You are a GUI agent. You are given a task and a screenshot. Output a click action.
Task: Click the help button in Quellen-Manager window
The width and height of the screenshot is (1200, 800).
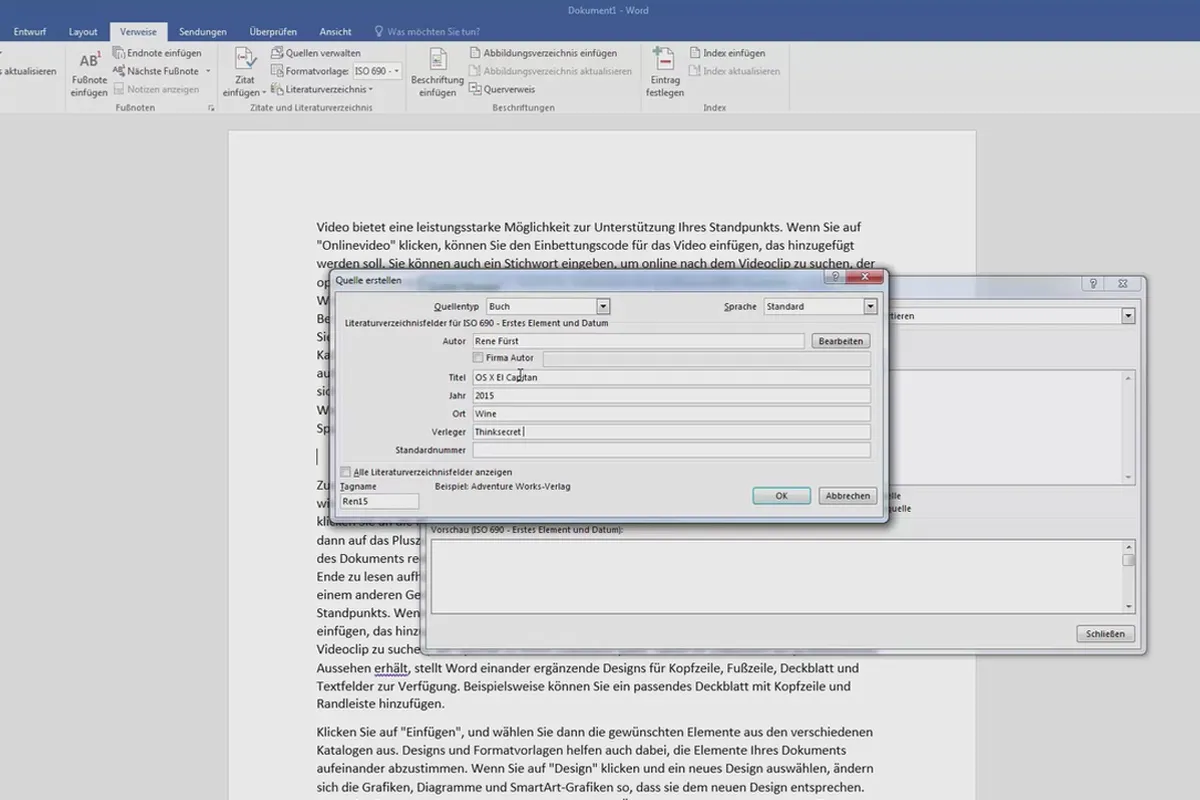pyautogui.click(x=1093, y=284)
